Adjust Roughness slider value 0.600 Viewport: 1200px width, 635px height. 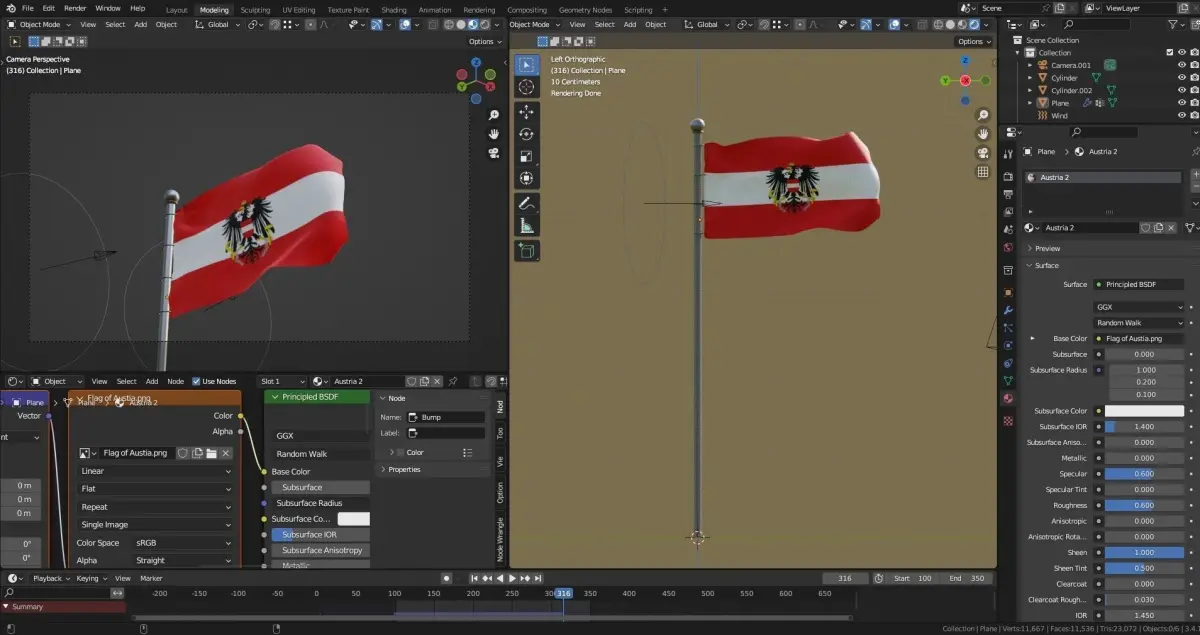[x=1144, y=505]
